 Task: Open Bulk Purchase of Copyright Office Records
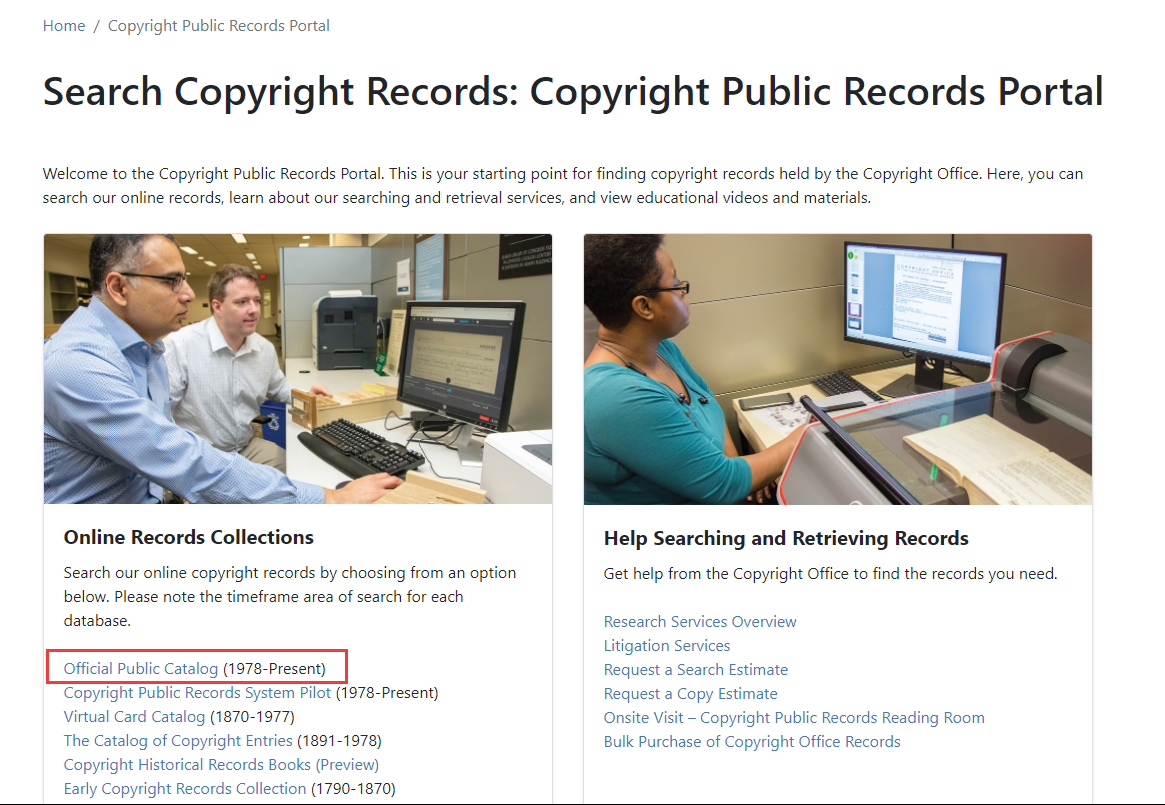point(752,741)
